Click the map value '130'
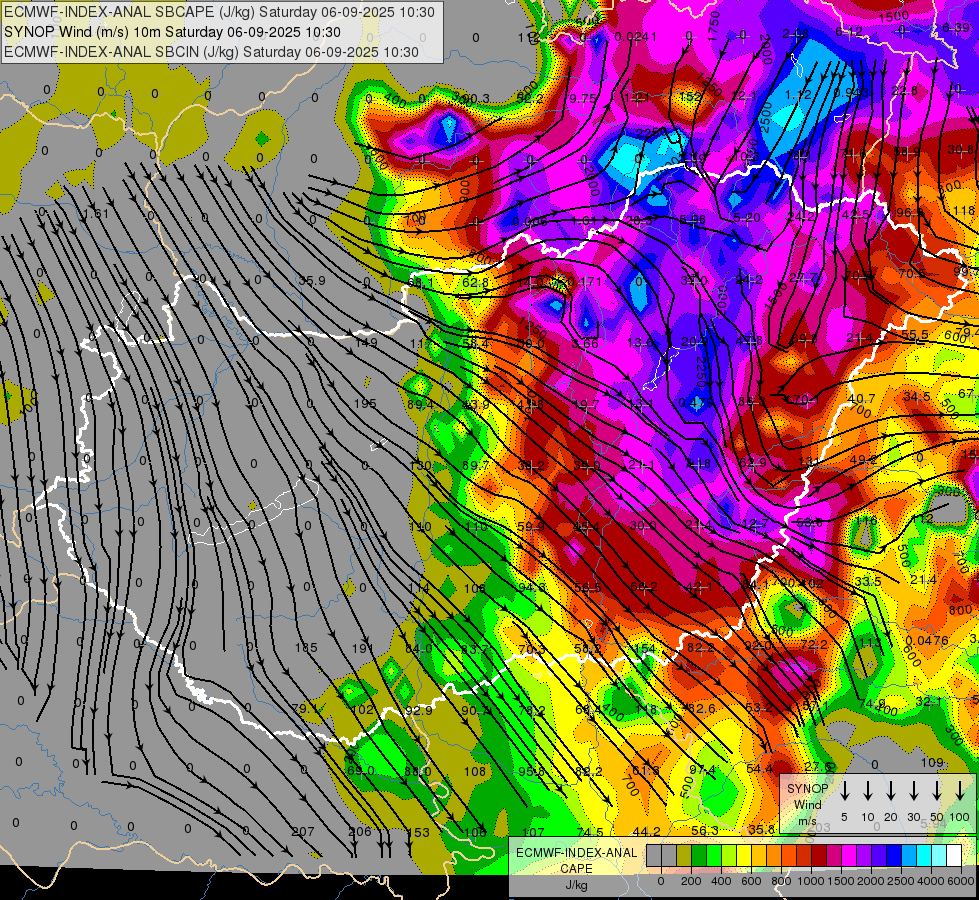This screenshot has height=900, width=979. [421, 465]
